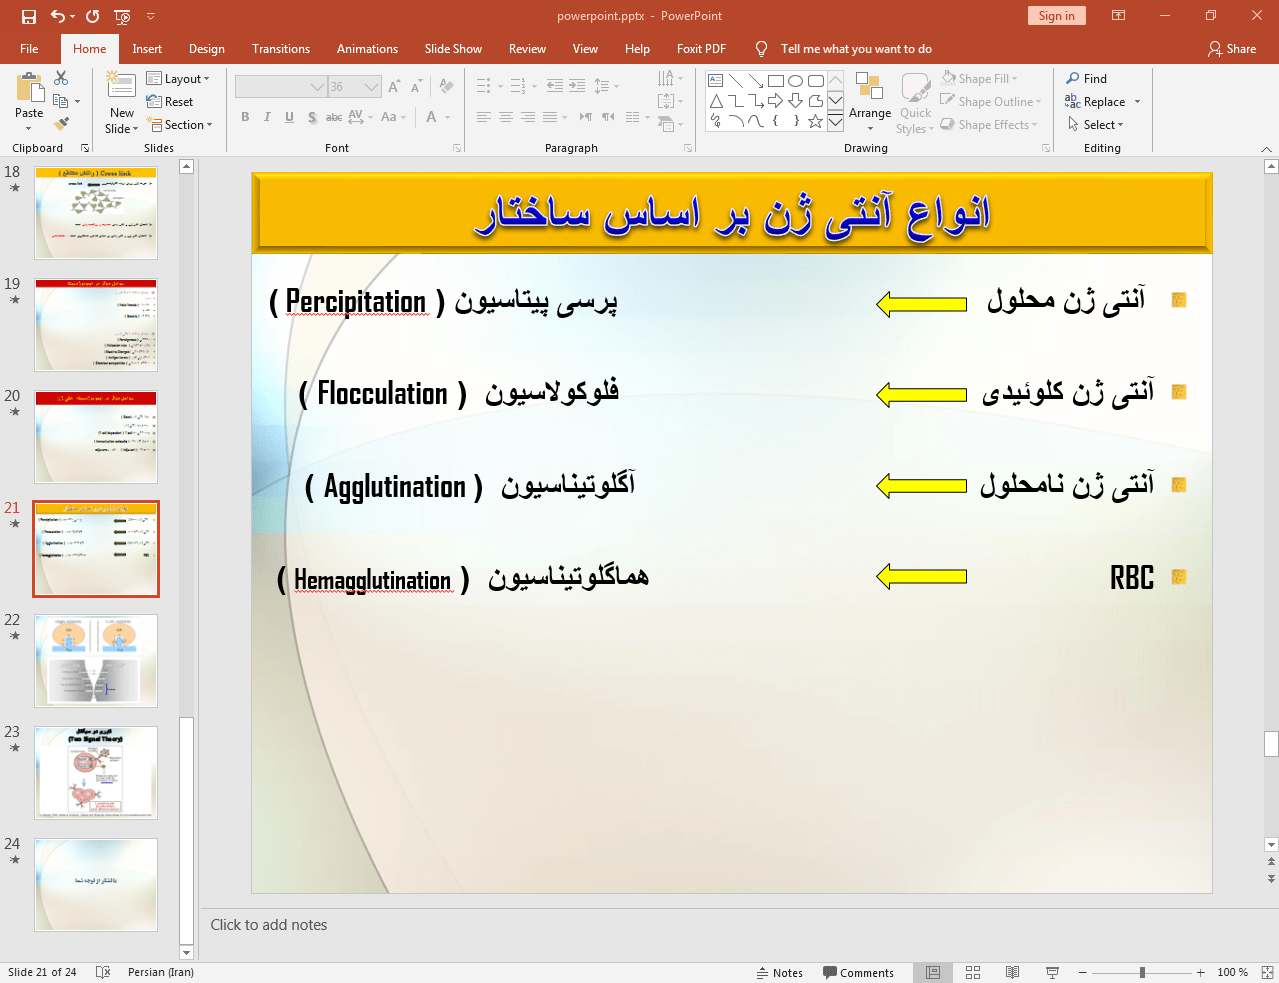This screenshot has height=983, width=1279.
Task: Toggle bold formatting
Action: [244, 117]
